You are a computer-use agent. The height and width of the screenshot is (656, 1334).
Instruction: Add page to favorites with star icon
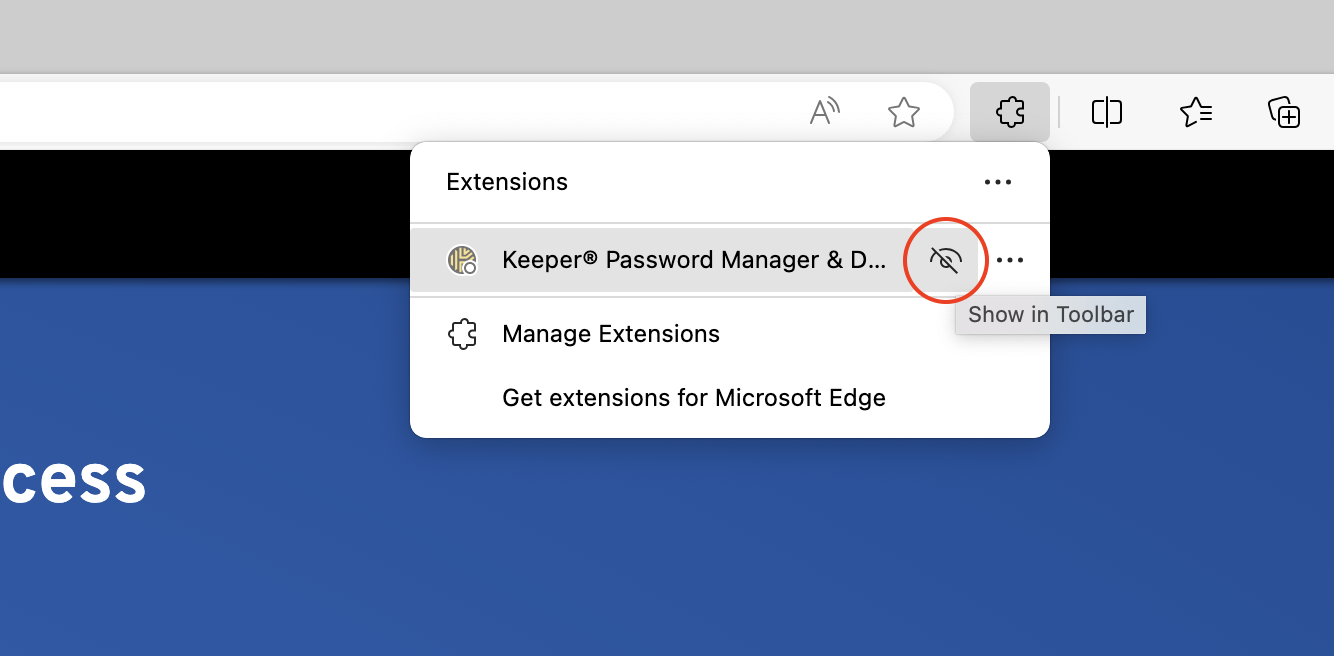click(x=904, y=112)
